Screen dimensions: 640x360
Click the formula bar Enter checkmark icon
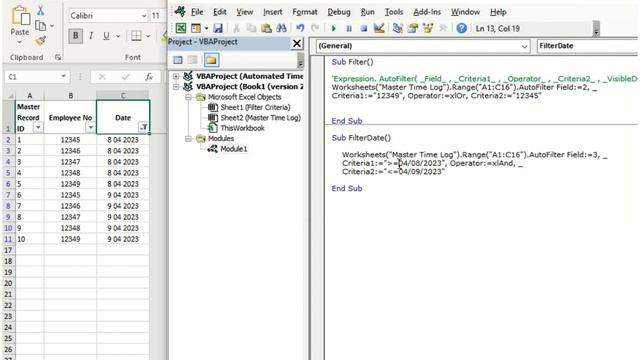point(125,77)
